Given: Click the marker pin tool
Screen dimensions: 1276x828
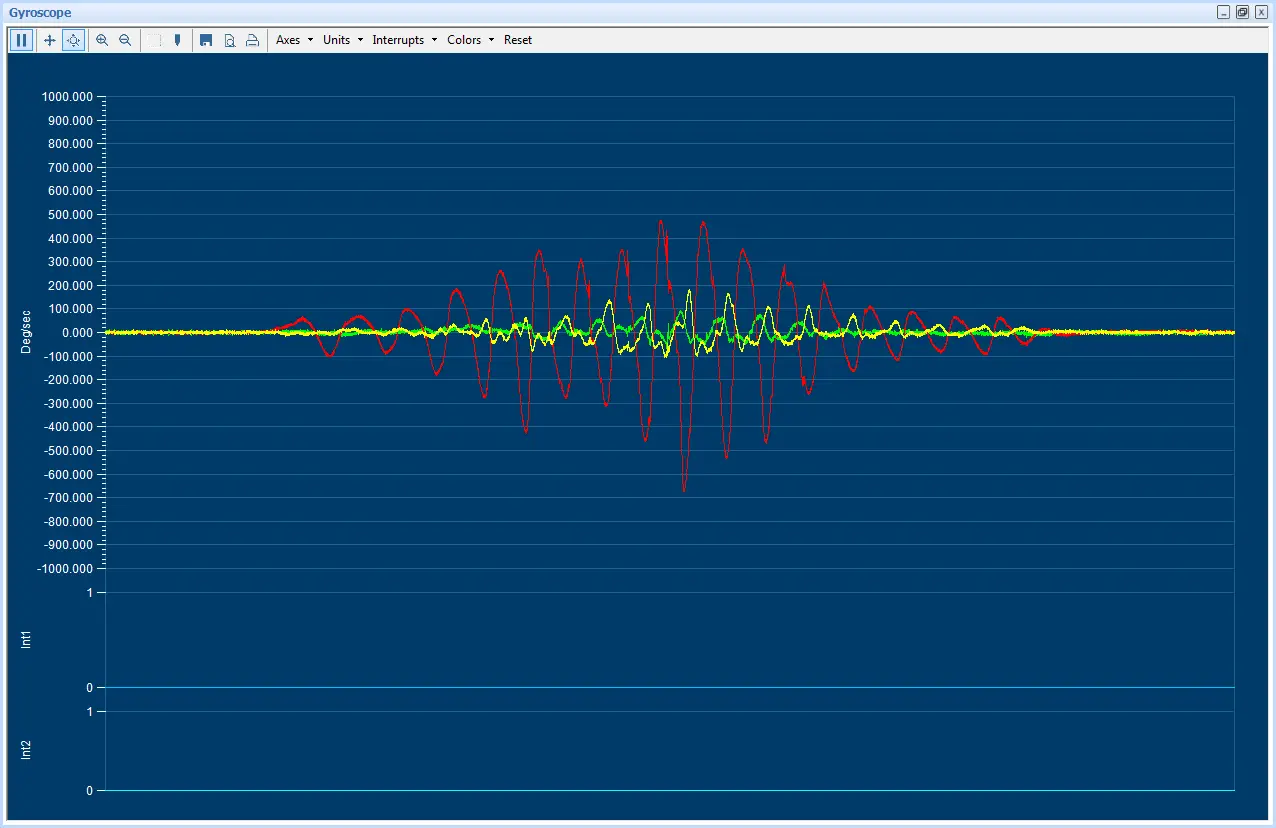Looking at the screenshot, I should pyautogui.click(x=177, y=40).
